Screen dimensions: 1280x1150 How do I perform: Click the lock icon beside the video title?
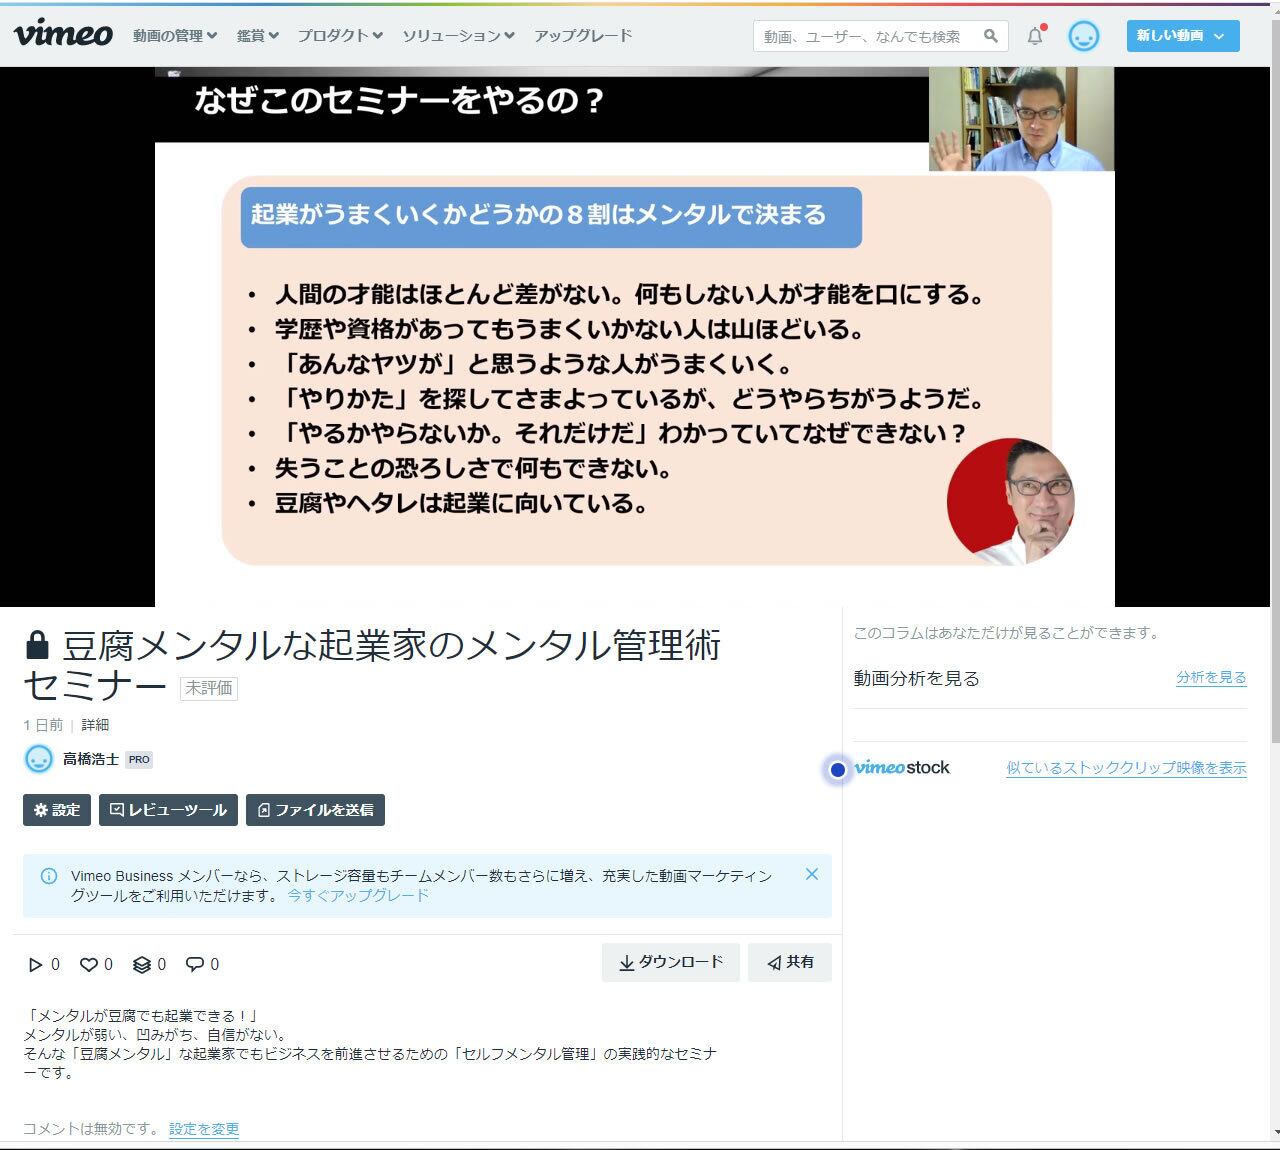click(38, 644)
